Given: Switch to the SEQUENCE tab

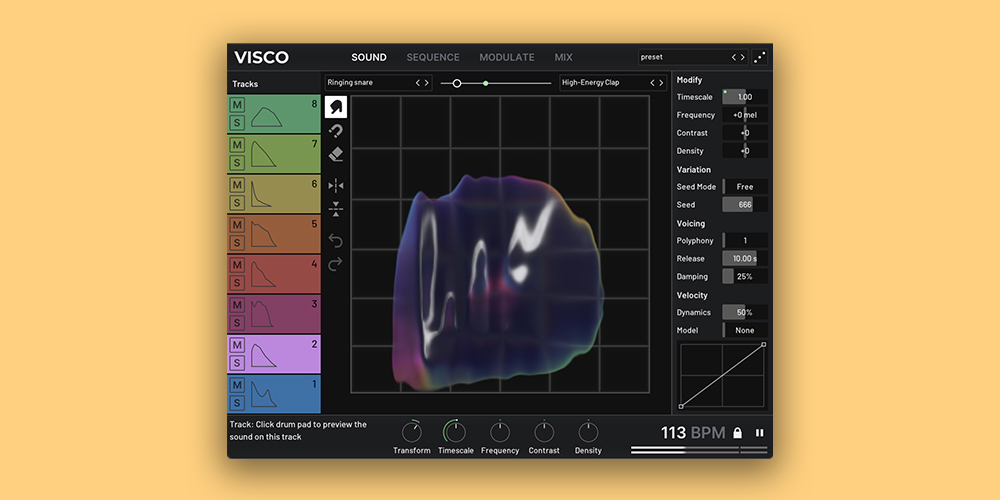Looking at the screenshot, I should pyautogui.click(x=433, y=57).
